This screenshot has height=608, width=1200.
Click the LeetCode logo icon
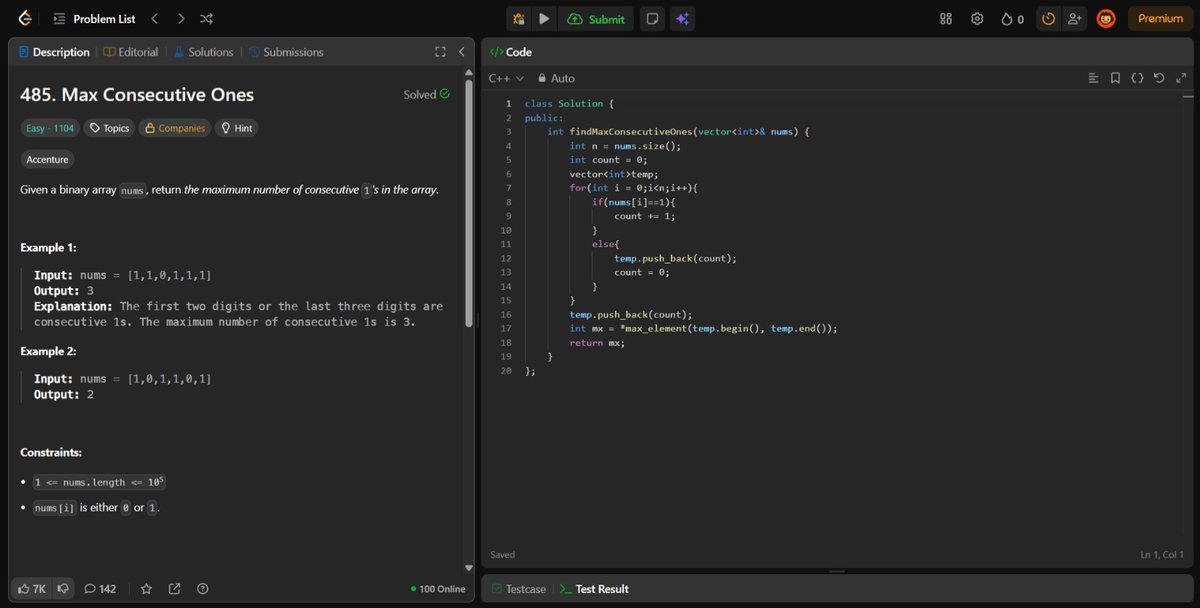point(25,18)
